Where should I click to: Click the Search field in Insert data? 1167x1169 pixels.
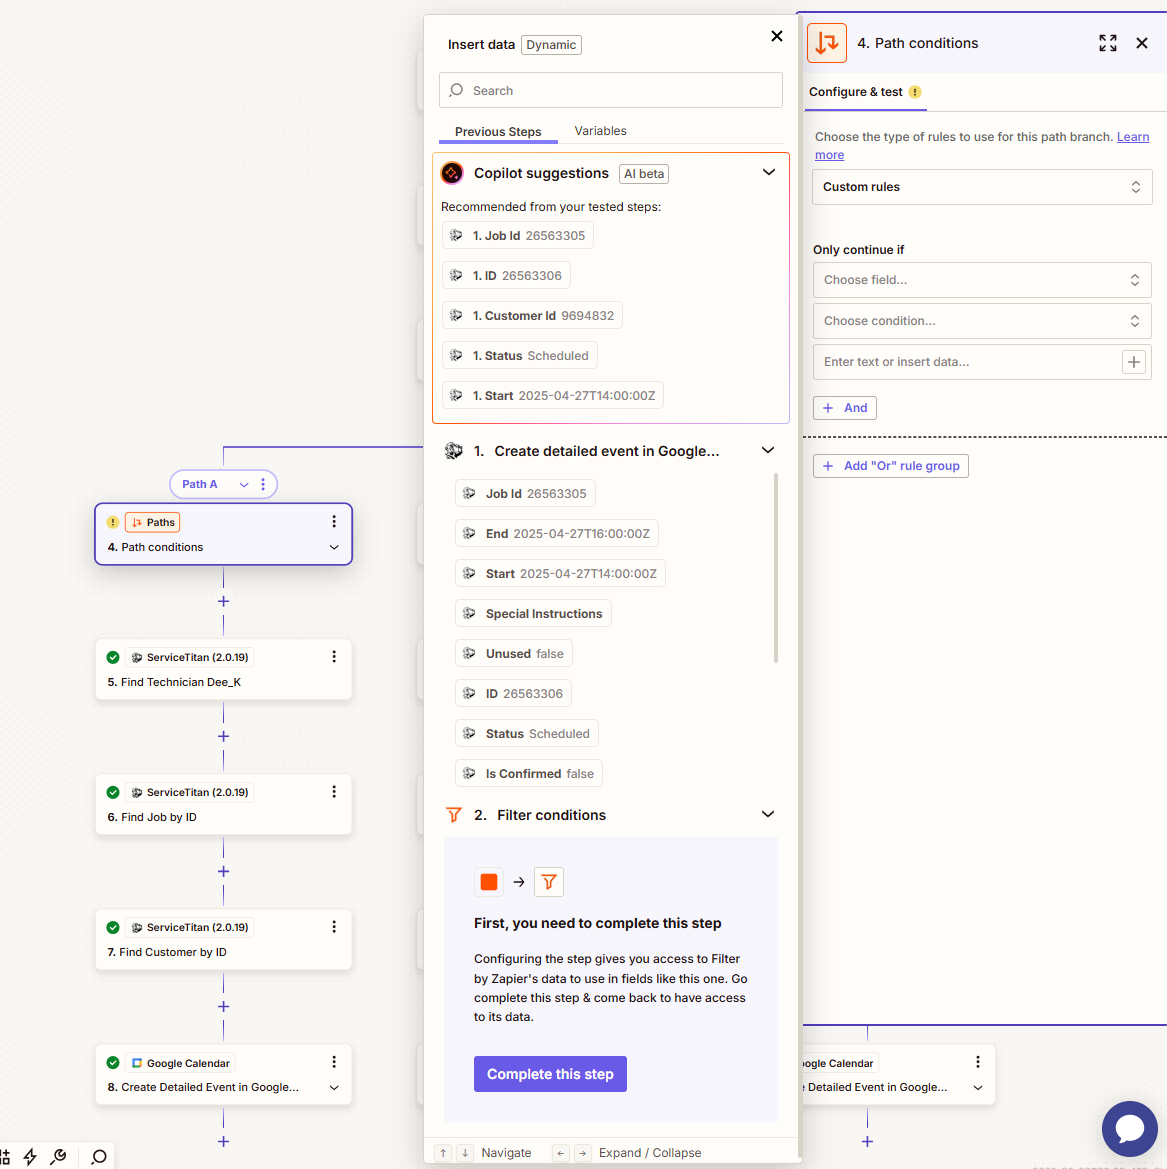[611, 90]
